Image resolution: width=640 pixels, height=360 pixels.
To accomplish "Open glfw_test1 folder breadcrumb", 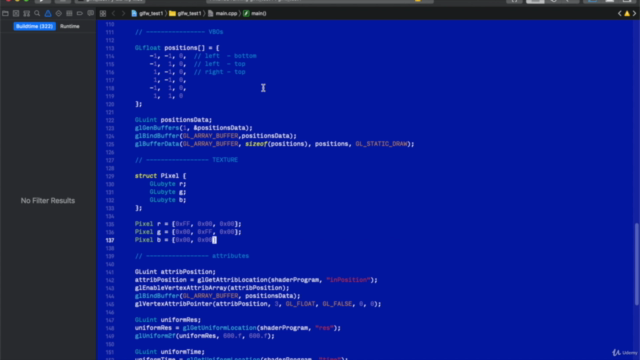I will point(185,13).
